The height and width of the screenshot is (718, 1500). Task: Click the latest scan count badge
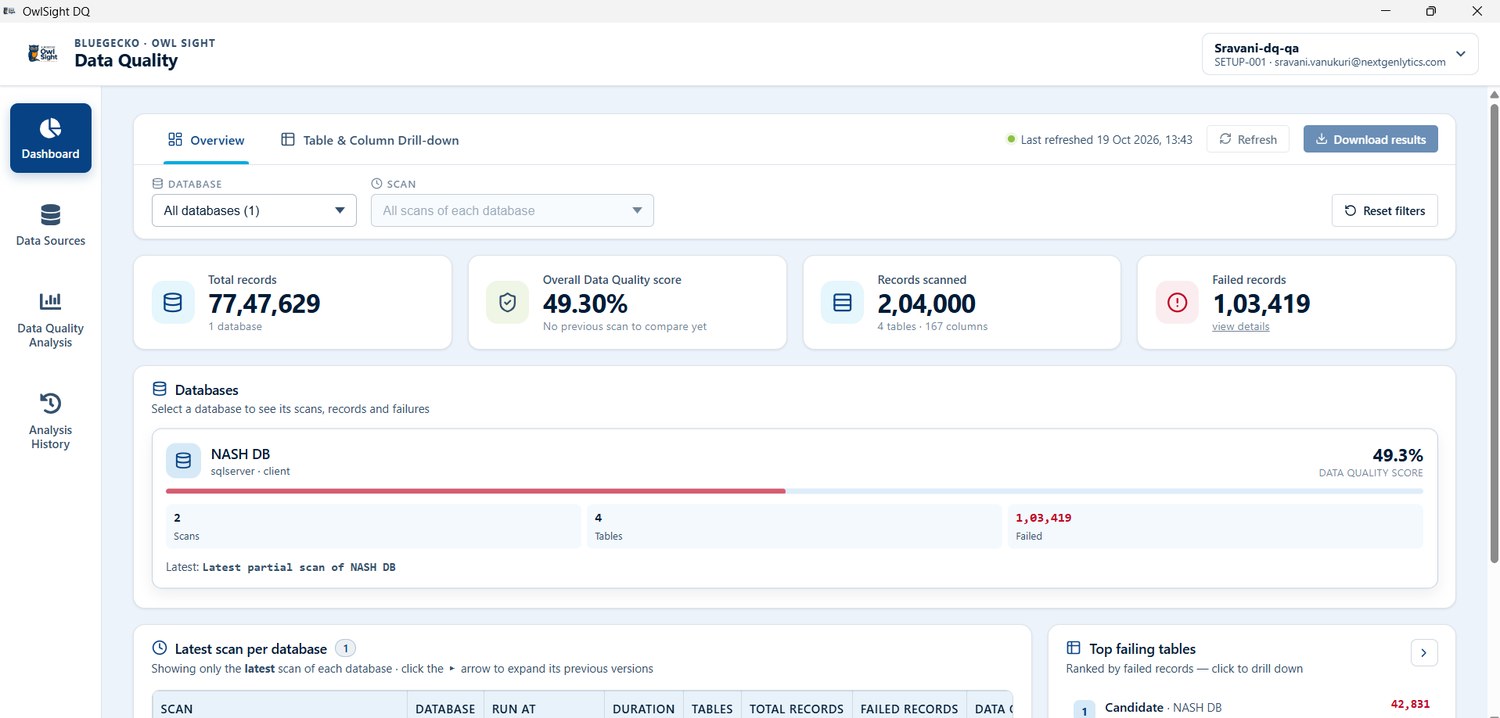tap(345, 648)
